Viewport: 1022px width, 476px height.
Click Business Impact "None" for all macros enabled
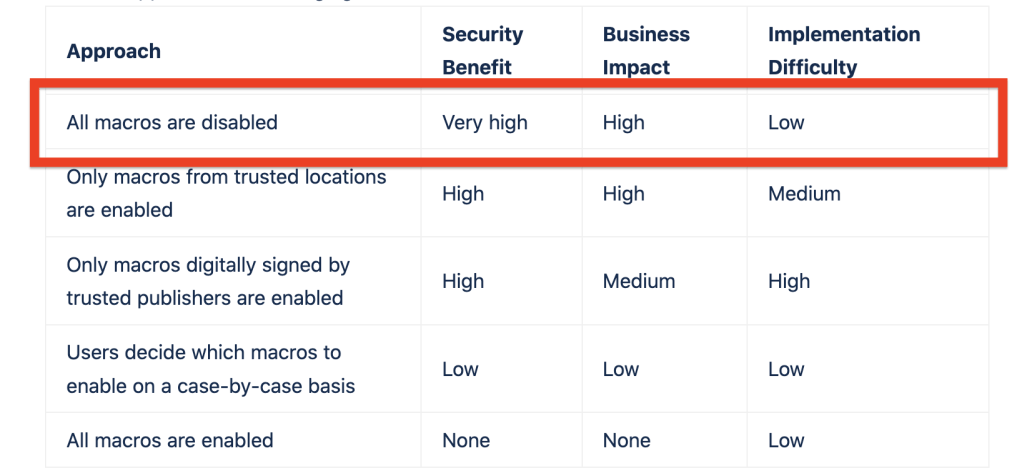627,440
